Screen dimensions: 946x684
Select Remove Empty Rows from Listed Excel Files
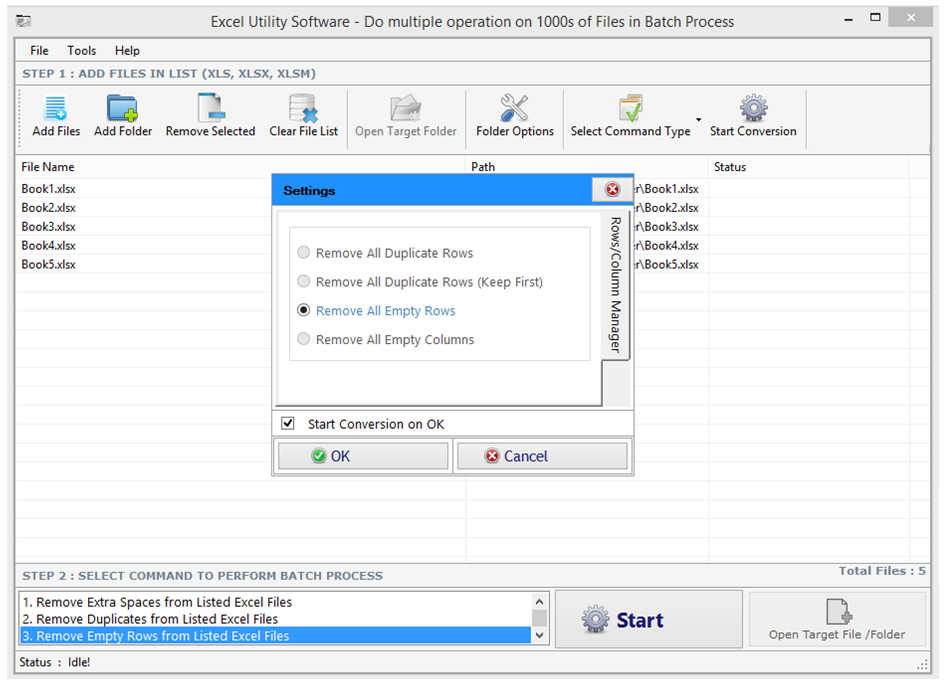coord(276,636)
